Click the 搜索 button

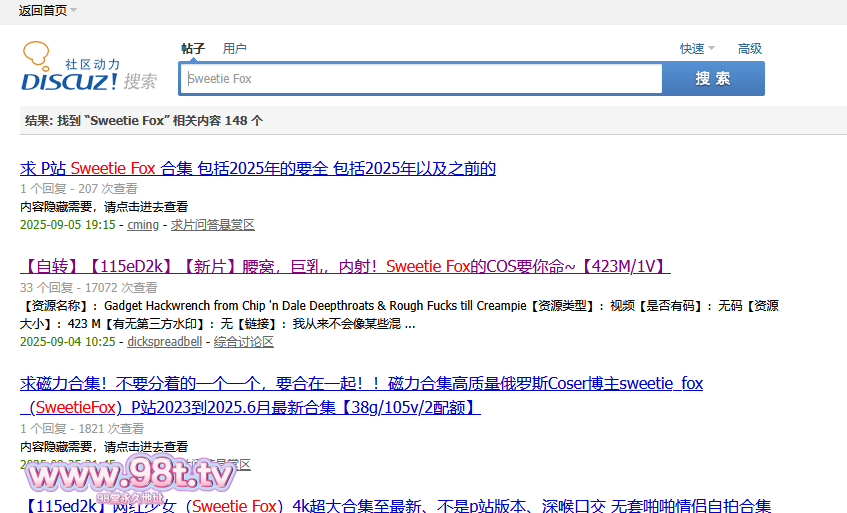(713, 79)
